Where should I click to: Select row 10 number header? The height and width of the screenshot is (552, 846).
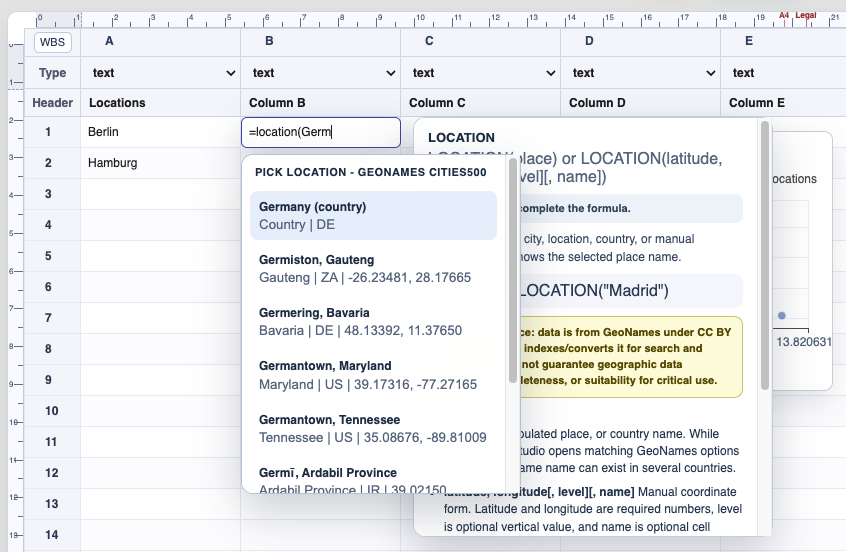pos(51,411)
